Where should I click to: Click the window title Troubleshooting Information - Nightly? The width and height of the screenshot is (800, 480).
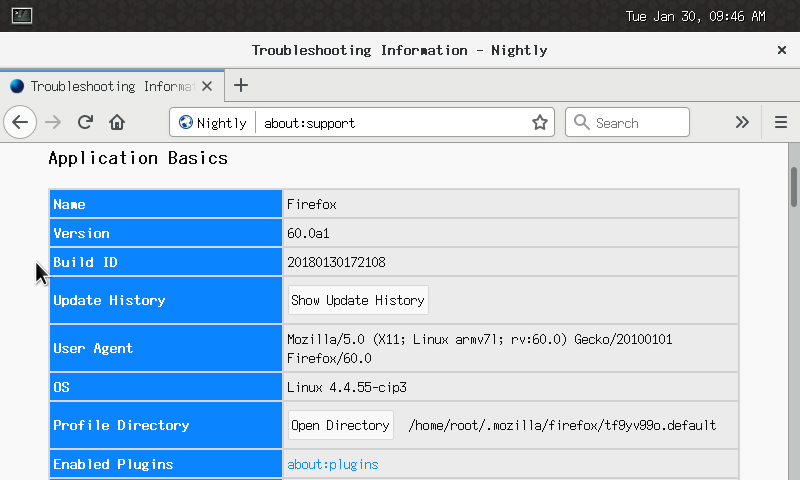coord(399,50)
